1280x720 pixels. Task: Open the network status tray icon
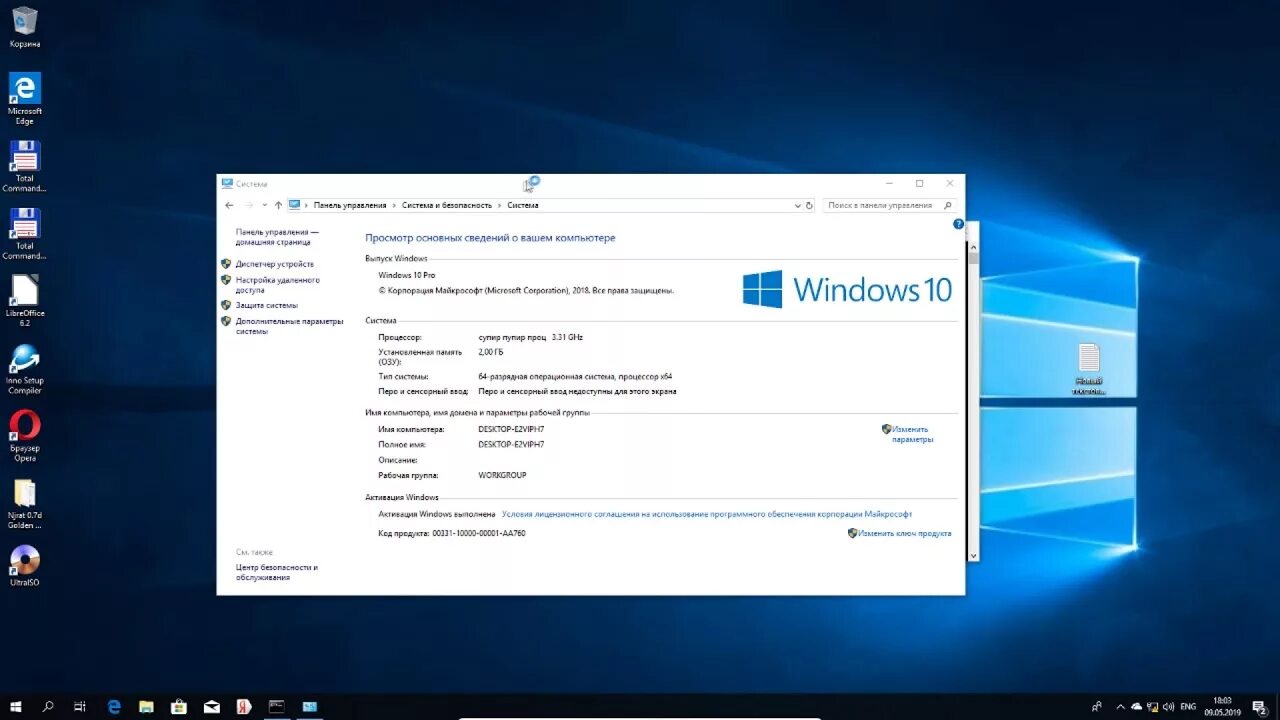pyautogui.click(x=1151, y=706)
